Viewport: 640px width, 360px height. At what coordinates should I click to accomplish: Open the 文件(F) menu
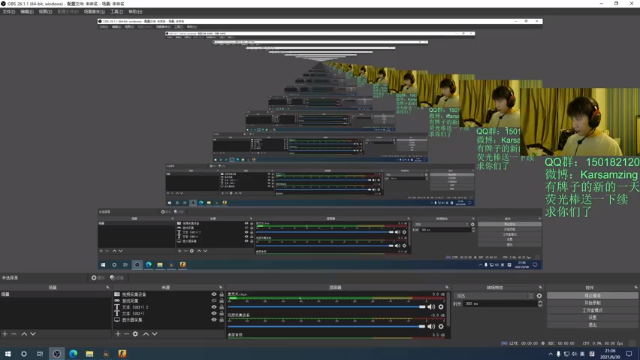click(x=9, y=12)
